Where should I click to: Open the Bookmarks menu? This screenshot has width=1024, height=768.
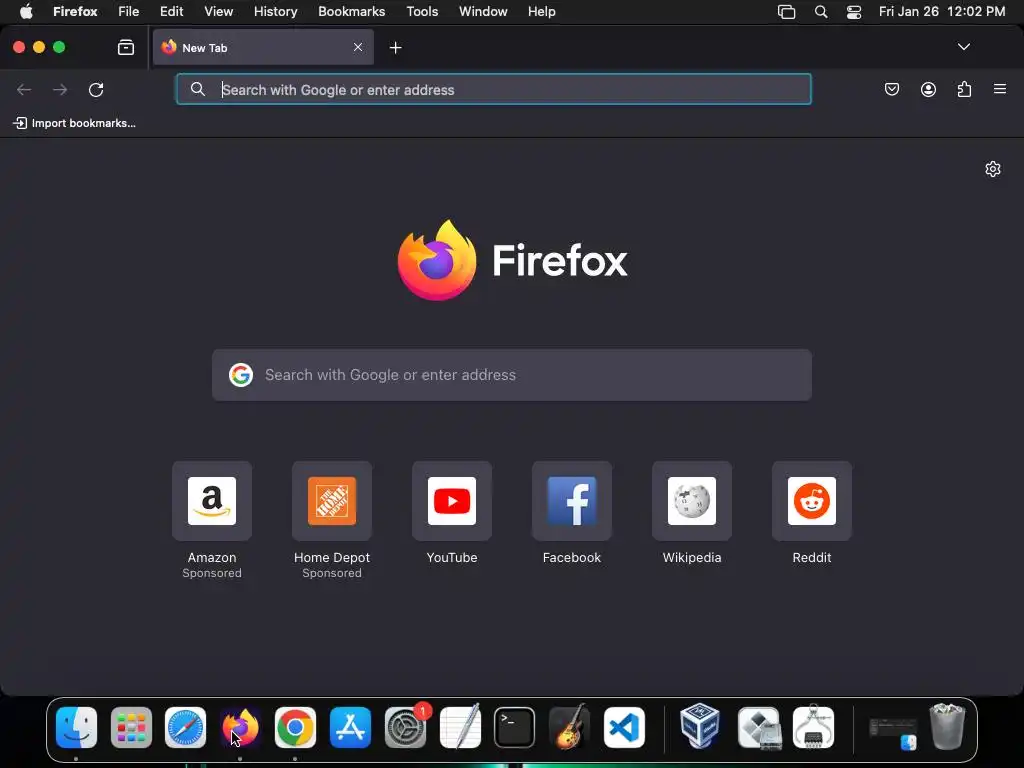pyautogui.click(x=351, y=12)
